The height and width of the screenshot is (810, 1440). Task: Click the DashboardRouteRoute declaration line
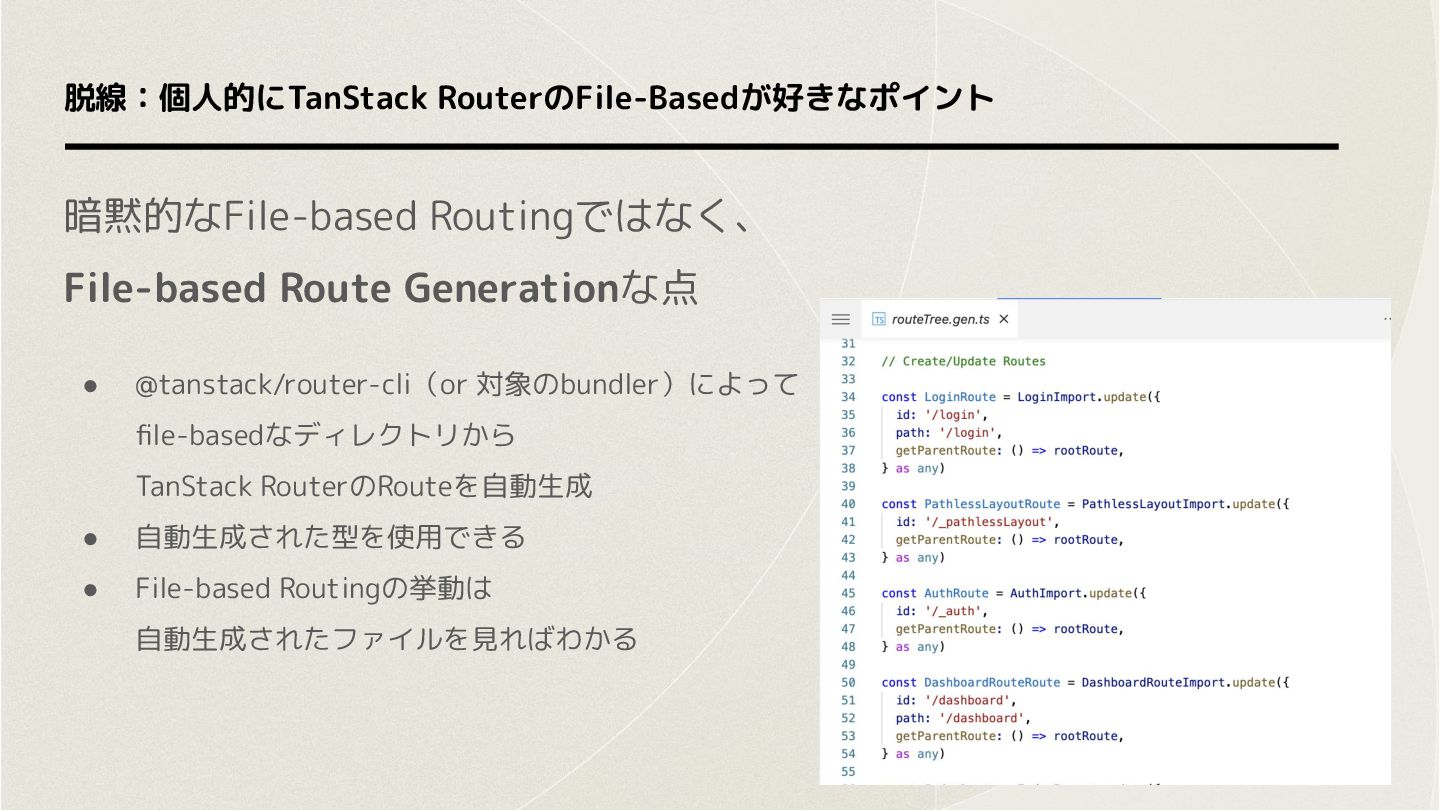pyautogui.click(x=1085, y=682)
